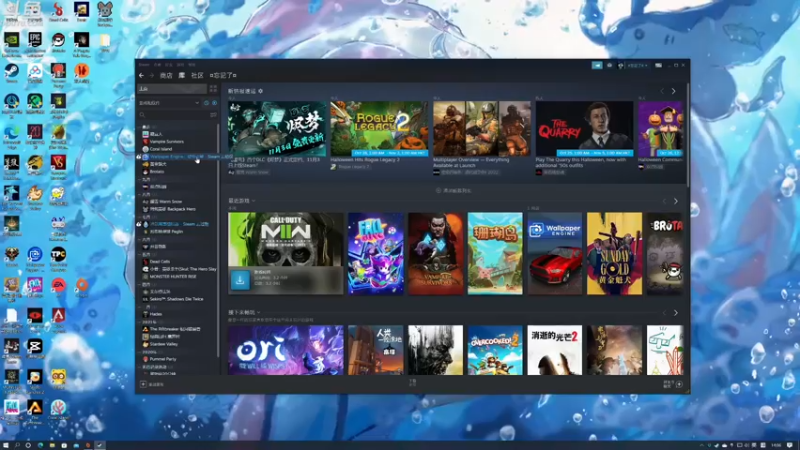
Task: Open The Quarry Halloween news card
Action: tap(584, 129)
